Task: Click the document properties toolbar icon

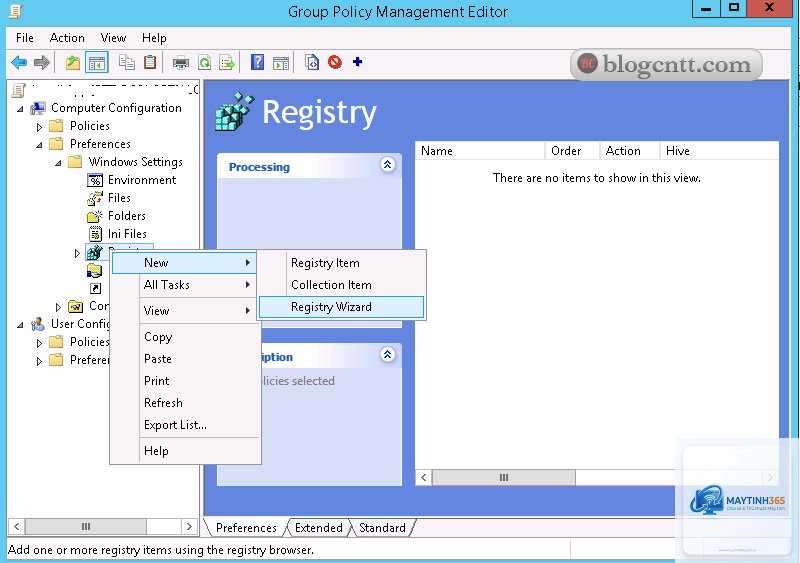Action: click(x=312, y=63)
